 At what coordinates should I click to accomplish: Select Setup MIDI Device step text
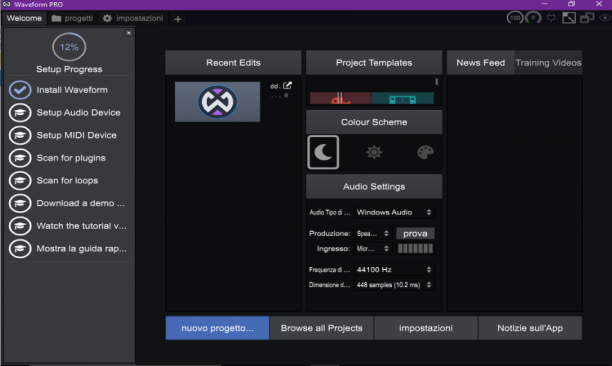coord(76,135)
